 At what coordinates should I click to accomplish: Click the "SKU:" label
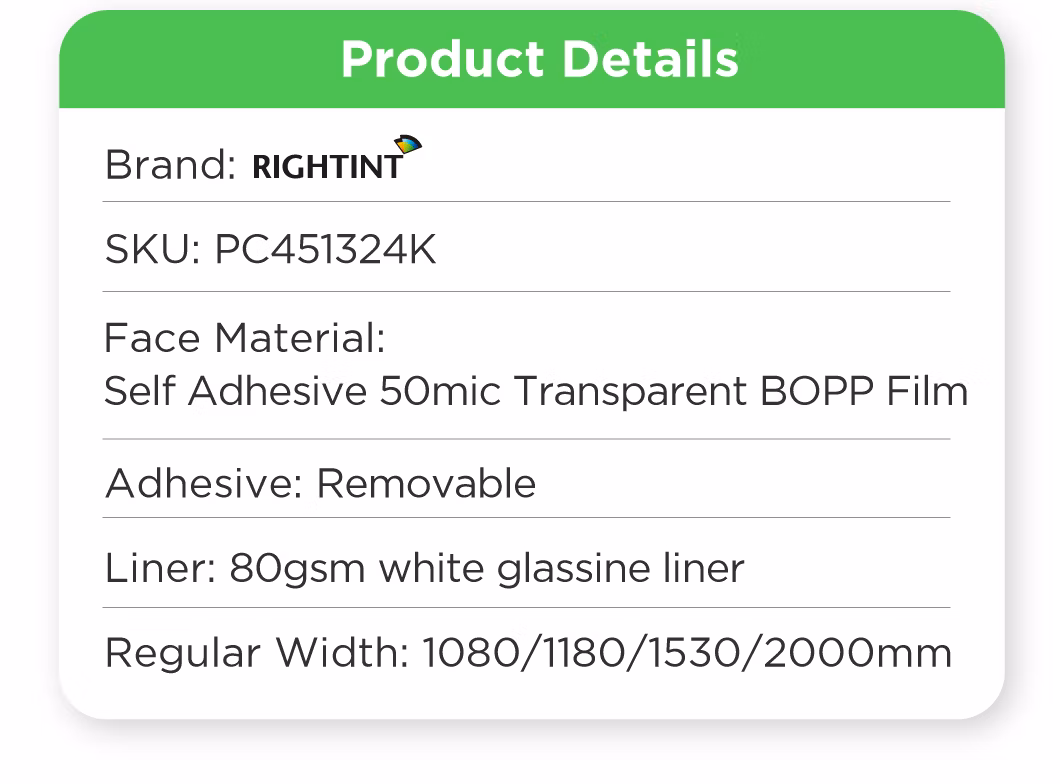click(153, 250)
